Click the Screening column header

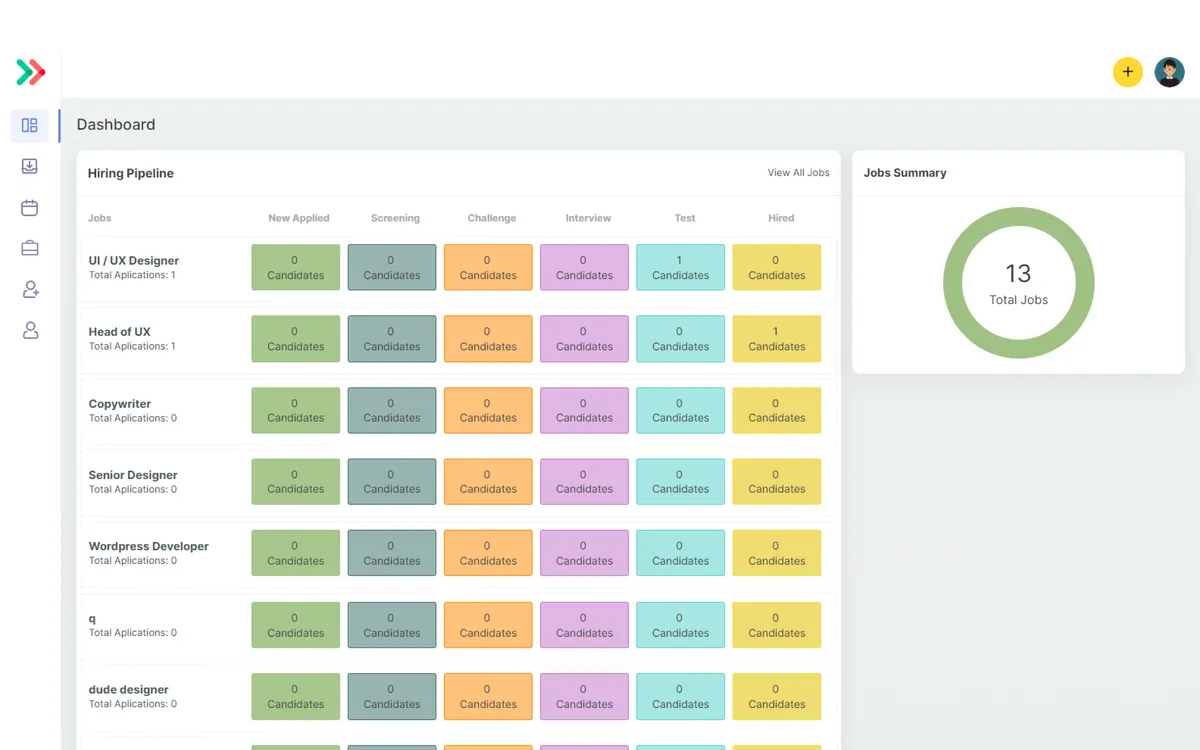pyautogui.click(x=395, y=218)
